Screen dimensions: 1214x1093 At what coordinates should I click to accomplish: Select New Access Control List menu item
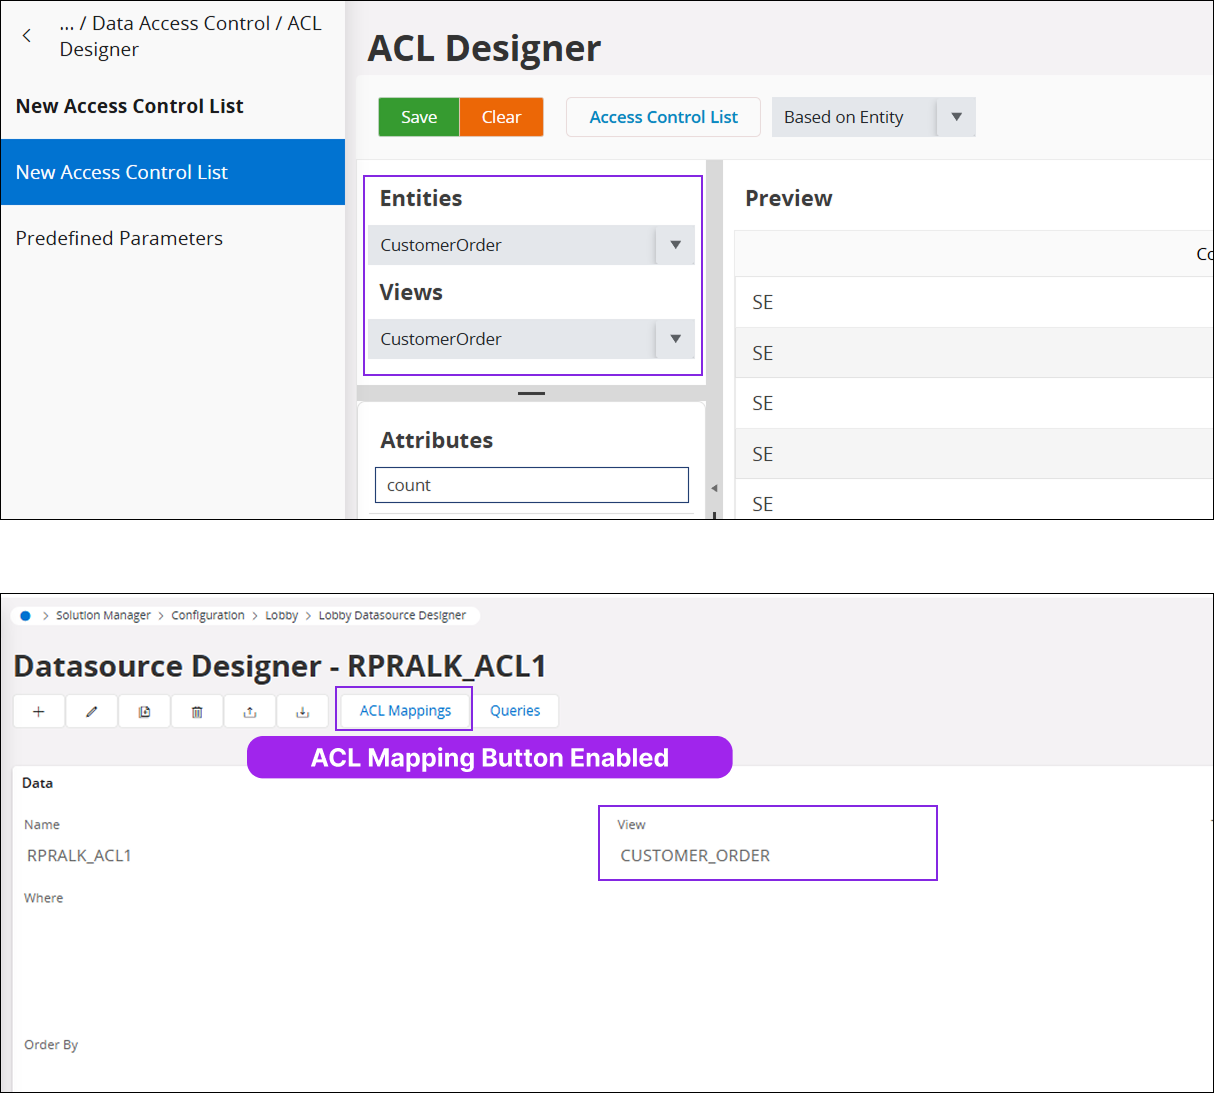click(173, 172)
